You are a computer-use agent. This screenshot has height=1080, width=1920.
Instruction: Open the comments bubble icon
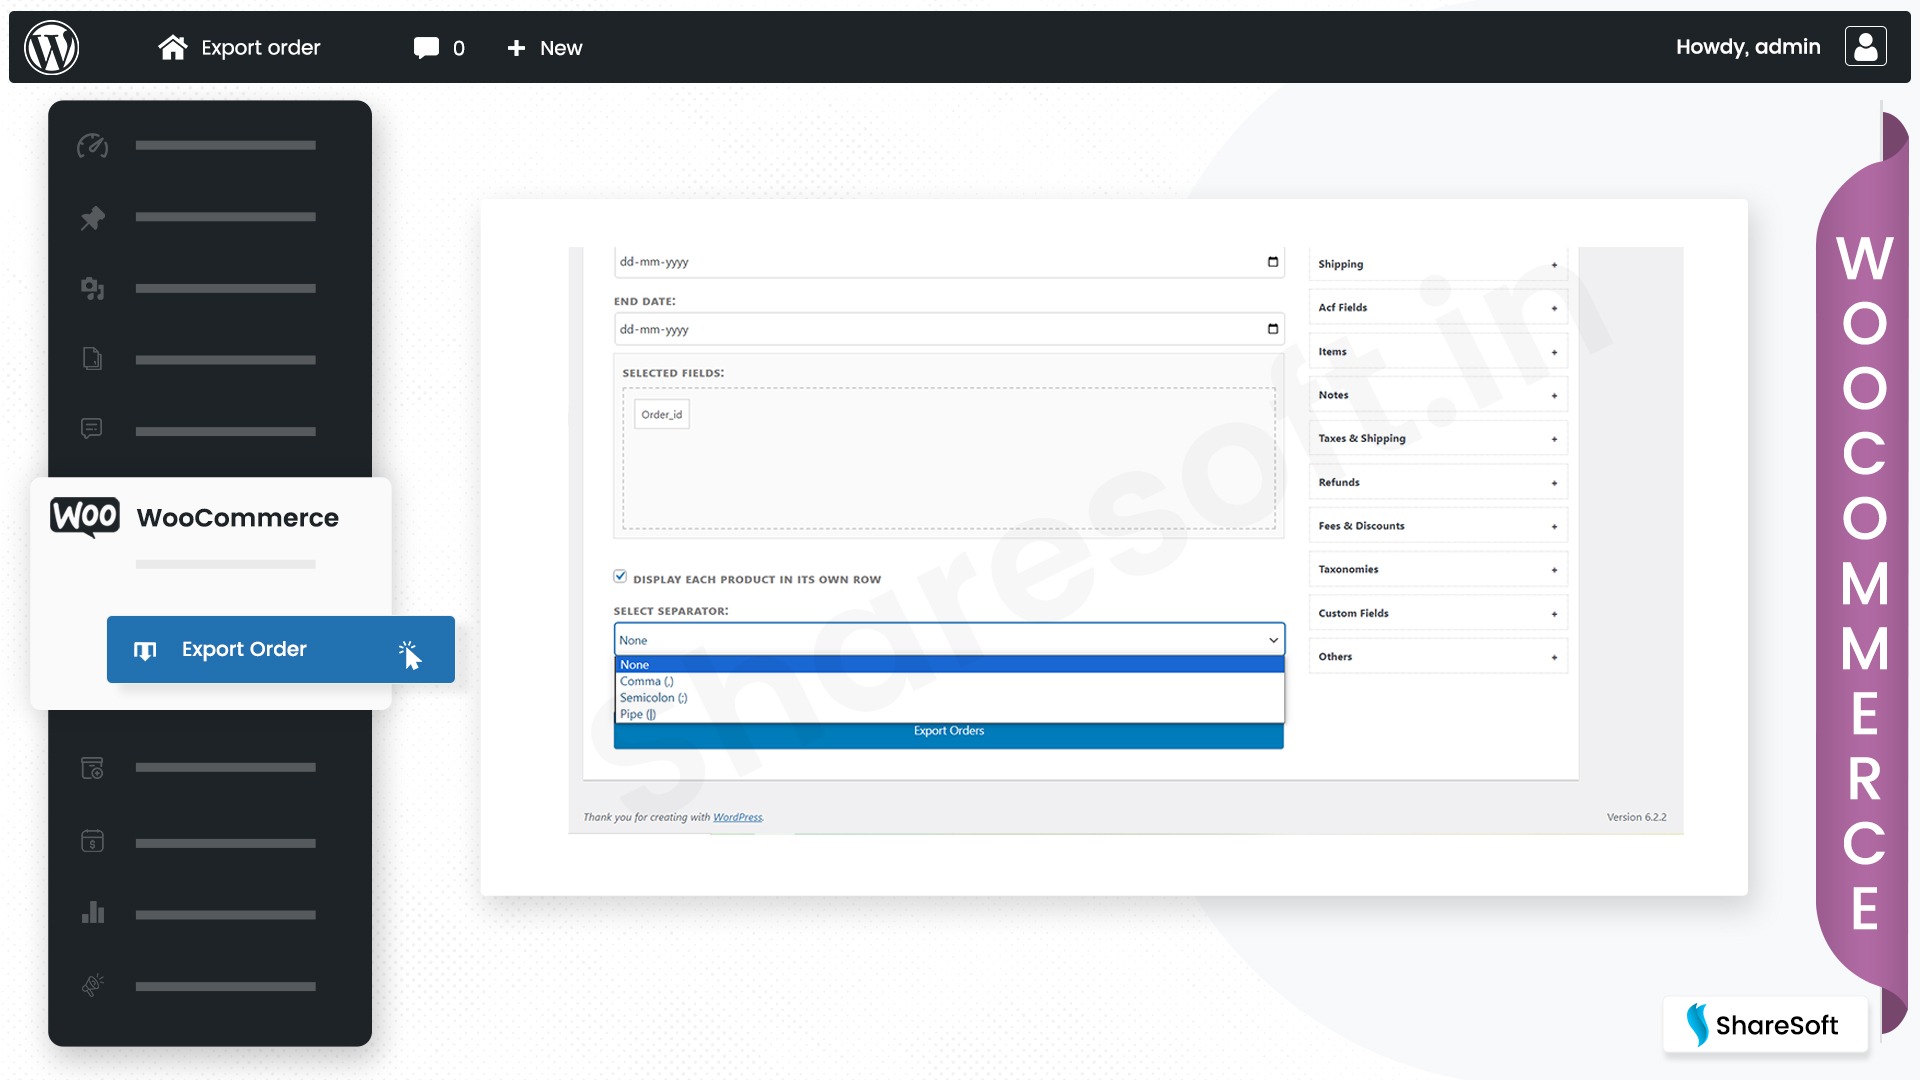[x=426, y=47]
